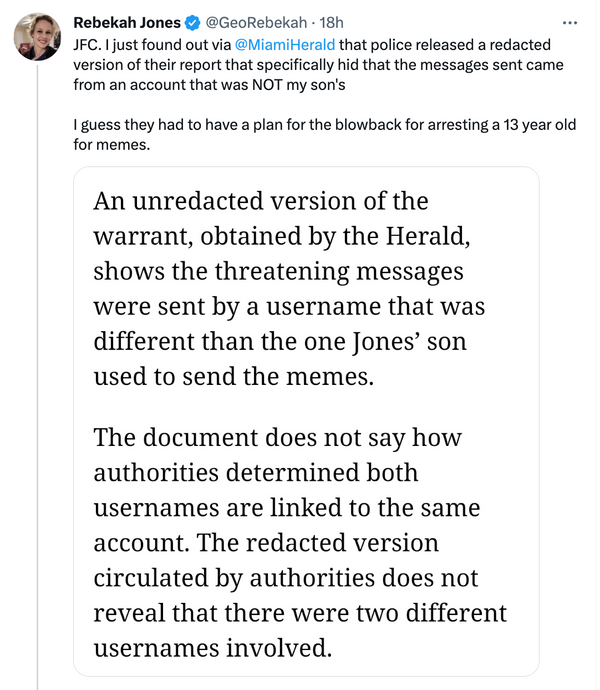Click the word 'Herald,' in the article image

[x=428, y=236]
